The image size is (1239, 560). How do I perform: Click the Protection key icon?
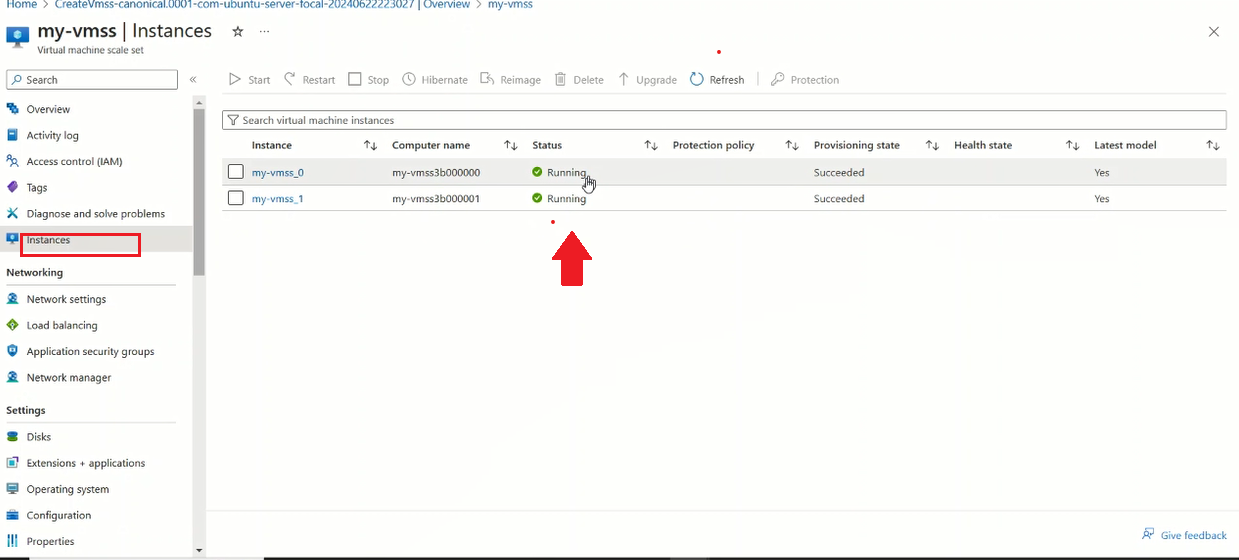click(x=777, y=79)
